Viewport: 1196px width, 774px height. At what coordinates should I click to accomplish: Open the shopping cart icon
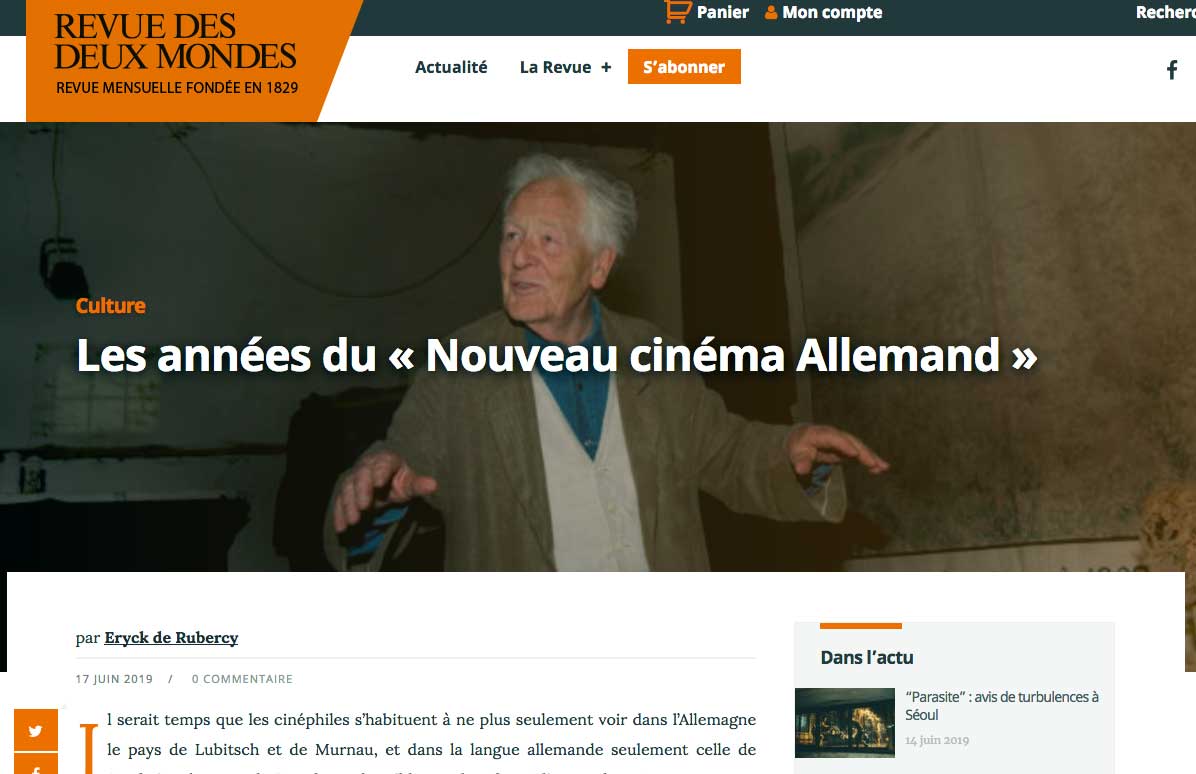pos(677,11)
